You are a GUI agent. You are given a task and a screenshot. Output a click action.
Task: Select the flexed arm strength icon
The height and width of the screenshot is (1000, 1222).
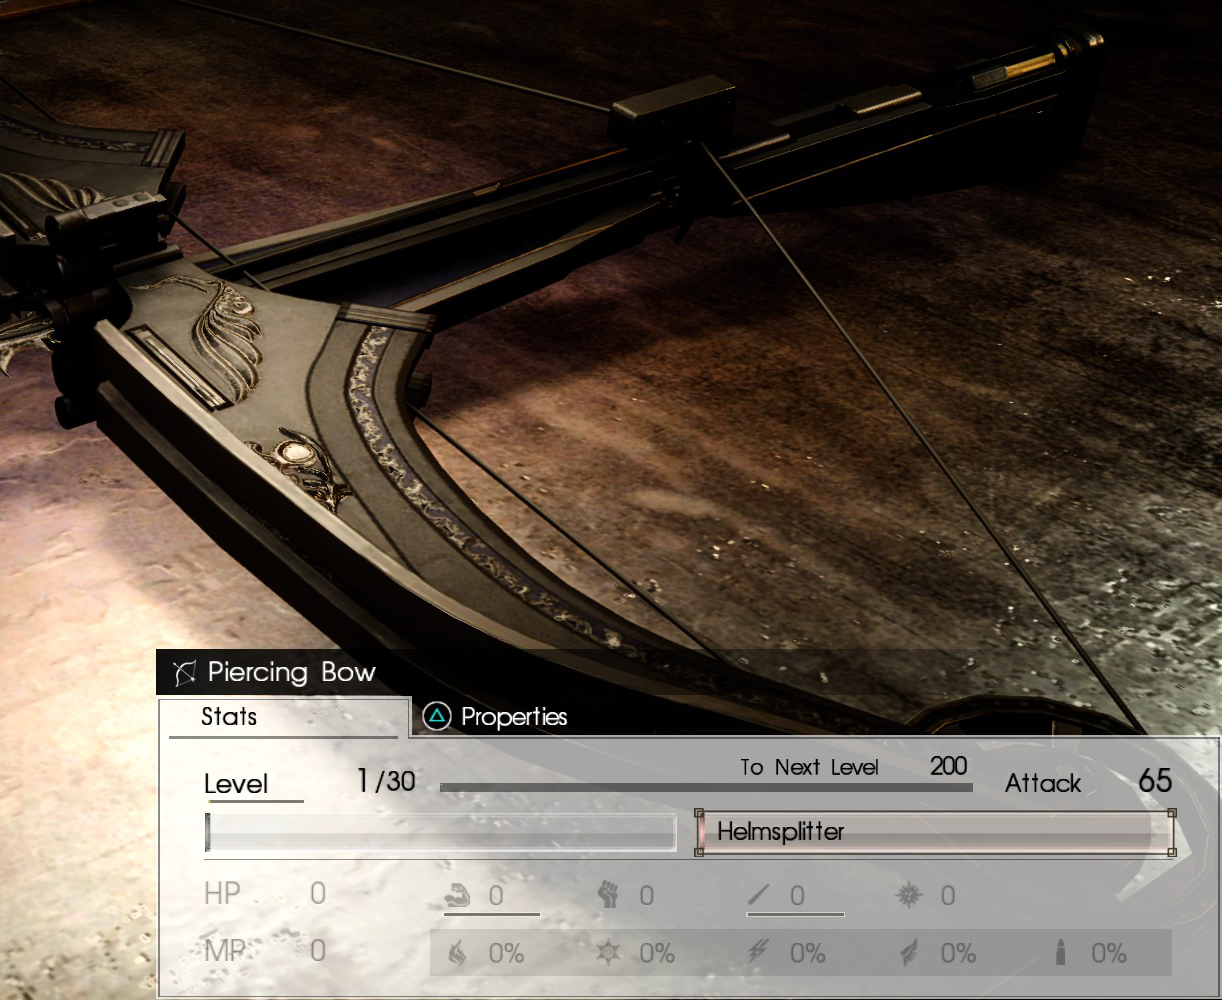(x=457, y=895)
